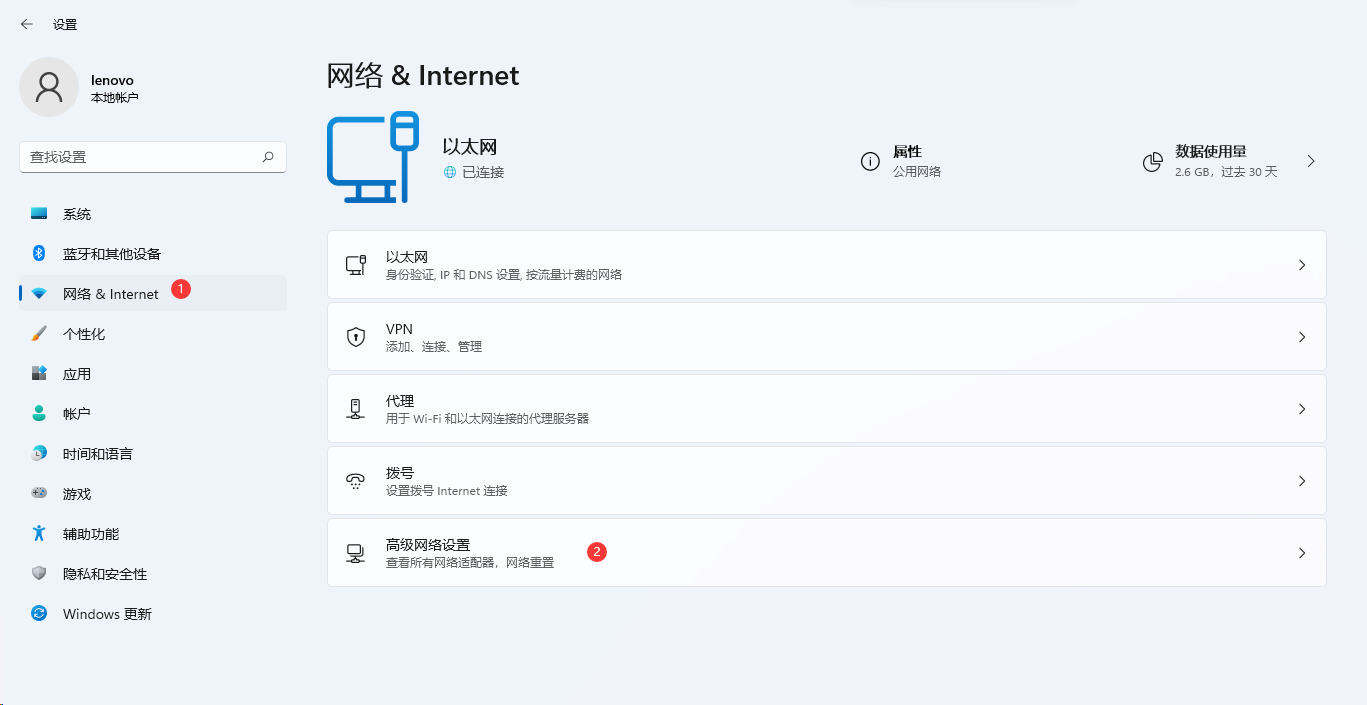The width and height of the screenshot is (1367, 705).
Task: Go back with the arrow button
Action: [x=26, y=24]
